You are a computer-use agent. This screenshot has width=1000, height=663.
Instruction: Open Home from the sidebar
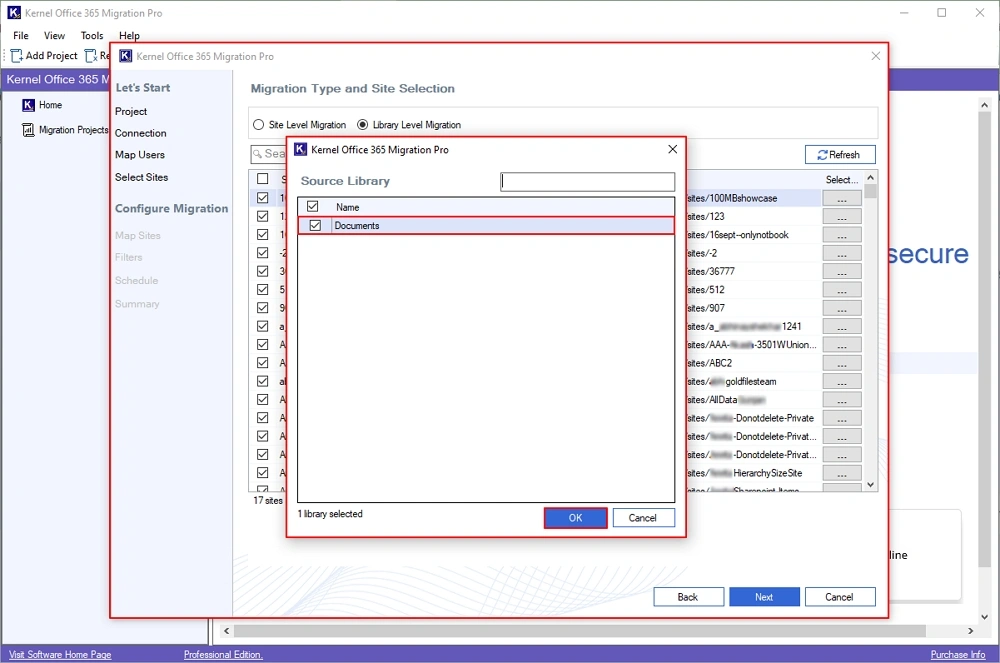click(x=46, y=104)
